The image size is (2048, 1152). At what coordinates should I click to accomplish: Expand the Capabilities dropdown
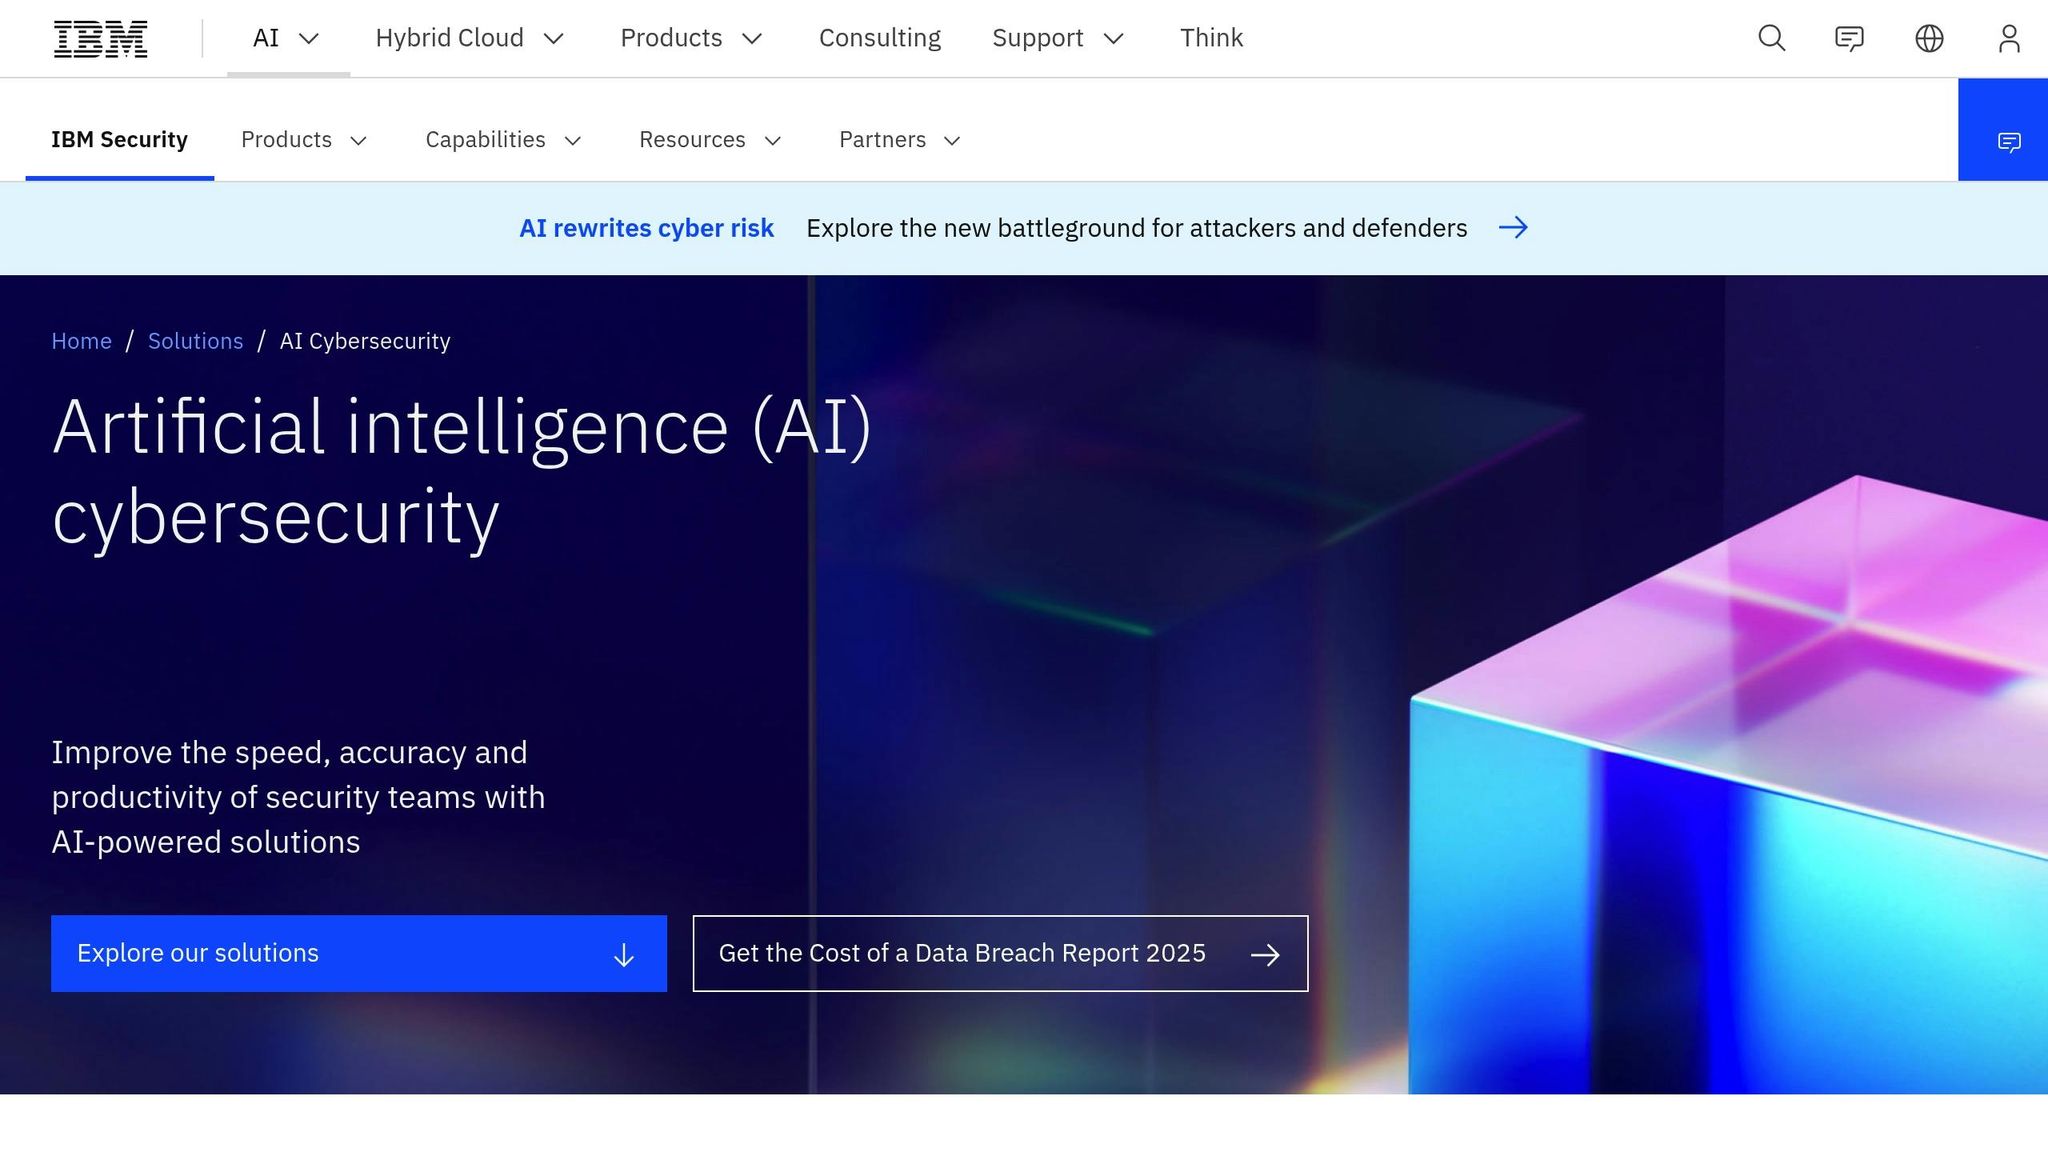tap(503, 140)
